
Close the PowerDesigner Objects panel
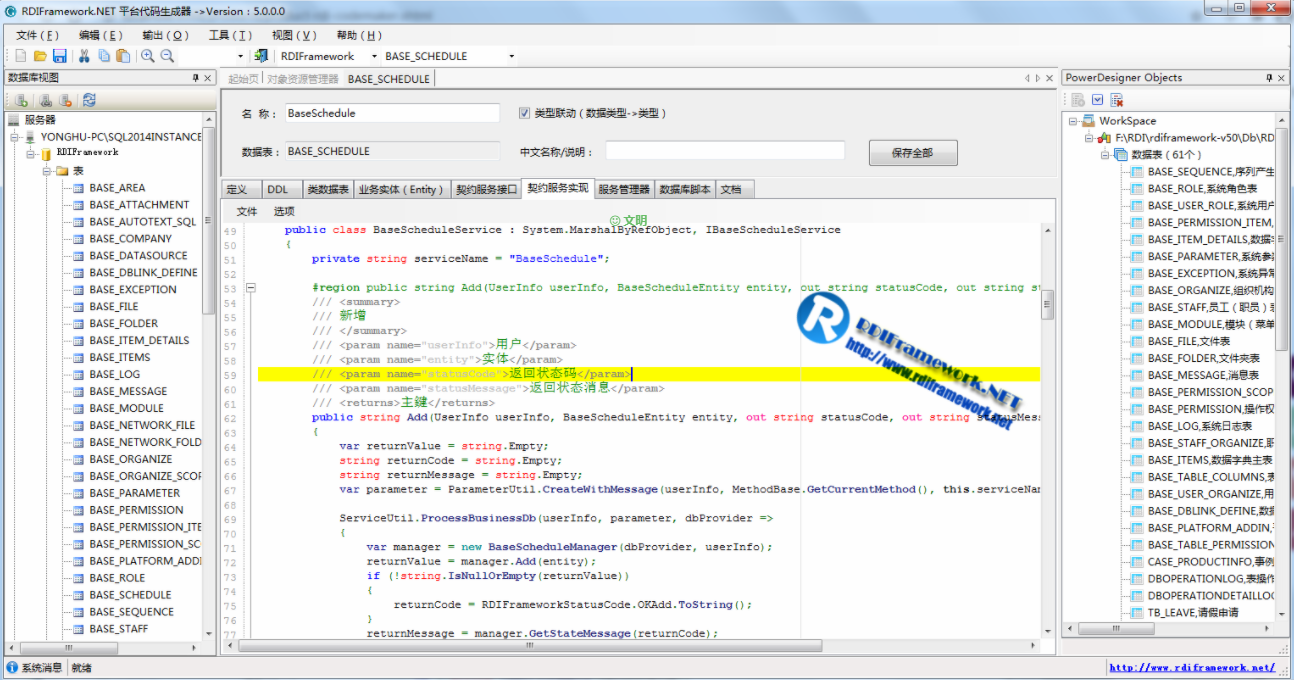[x=1282, y=78]
